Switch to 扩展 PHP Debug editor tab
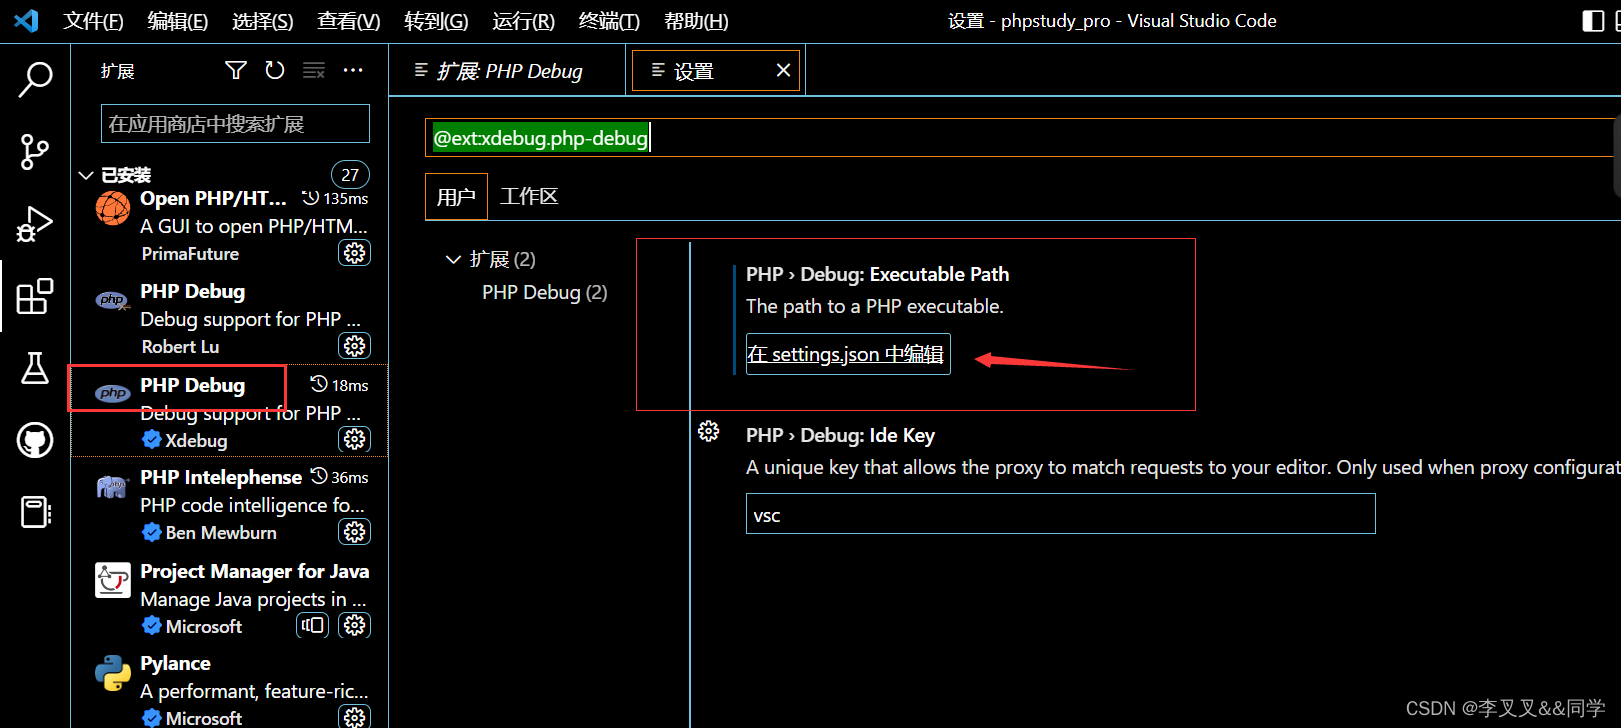Image resolution: width=1621 pixels, height=728 pixels. (x=507, y=71)
